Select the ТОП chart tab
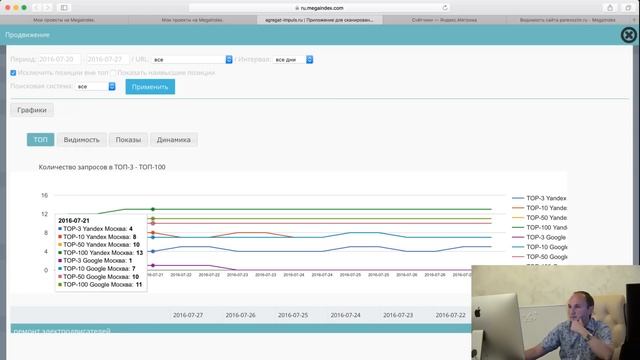Image resolution: width=640 pixels, height=360 pixels. point(40,140)
